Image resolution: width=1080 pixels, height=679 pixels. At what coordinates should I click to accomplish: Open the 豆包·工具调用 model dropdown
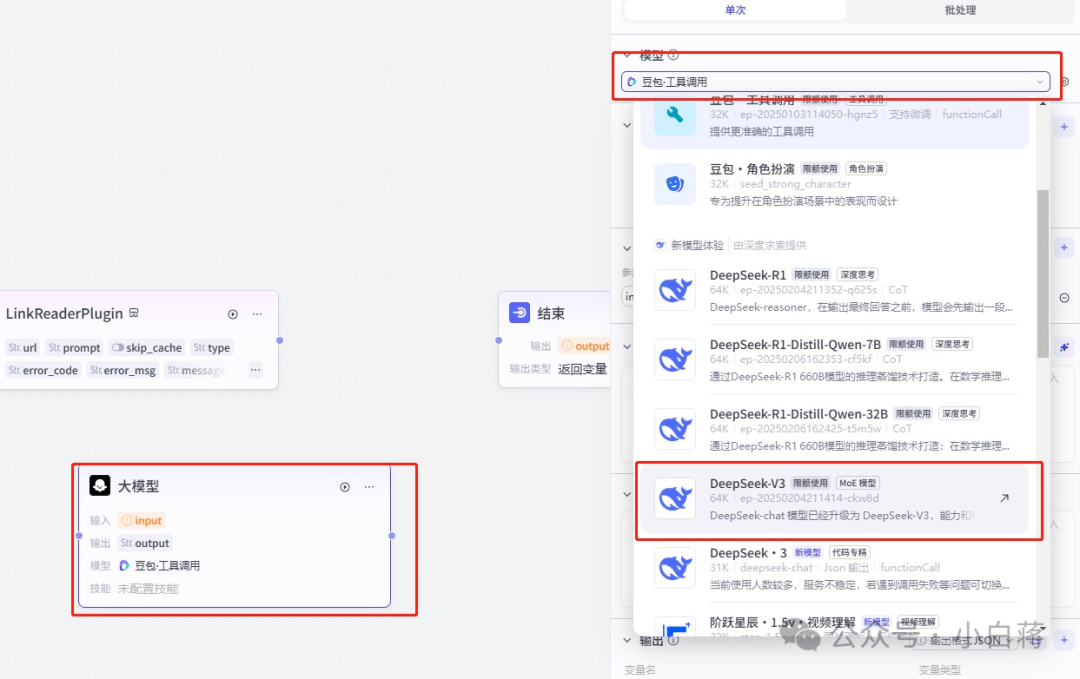[835, 81]
